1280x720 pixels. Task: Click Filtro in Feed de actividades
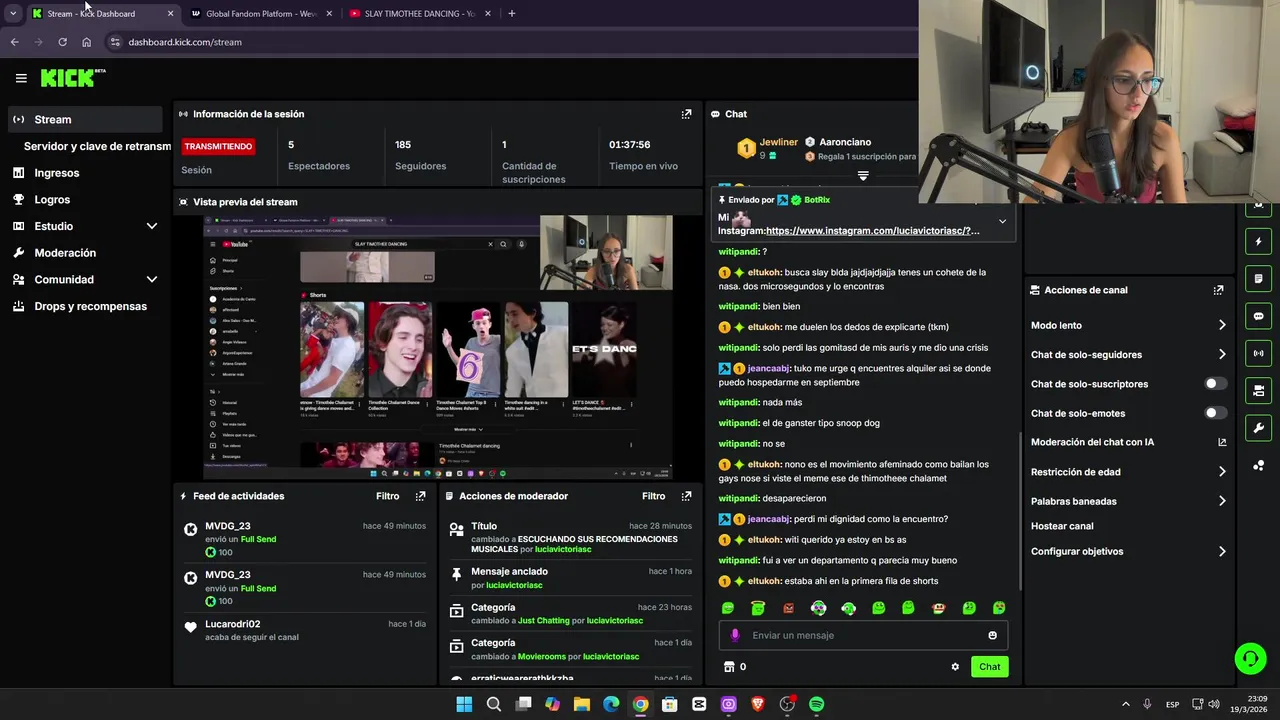pyautogui.click(x=387, y=496)
